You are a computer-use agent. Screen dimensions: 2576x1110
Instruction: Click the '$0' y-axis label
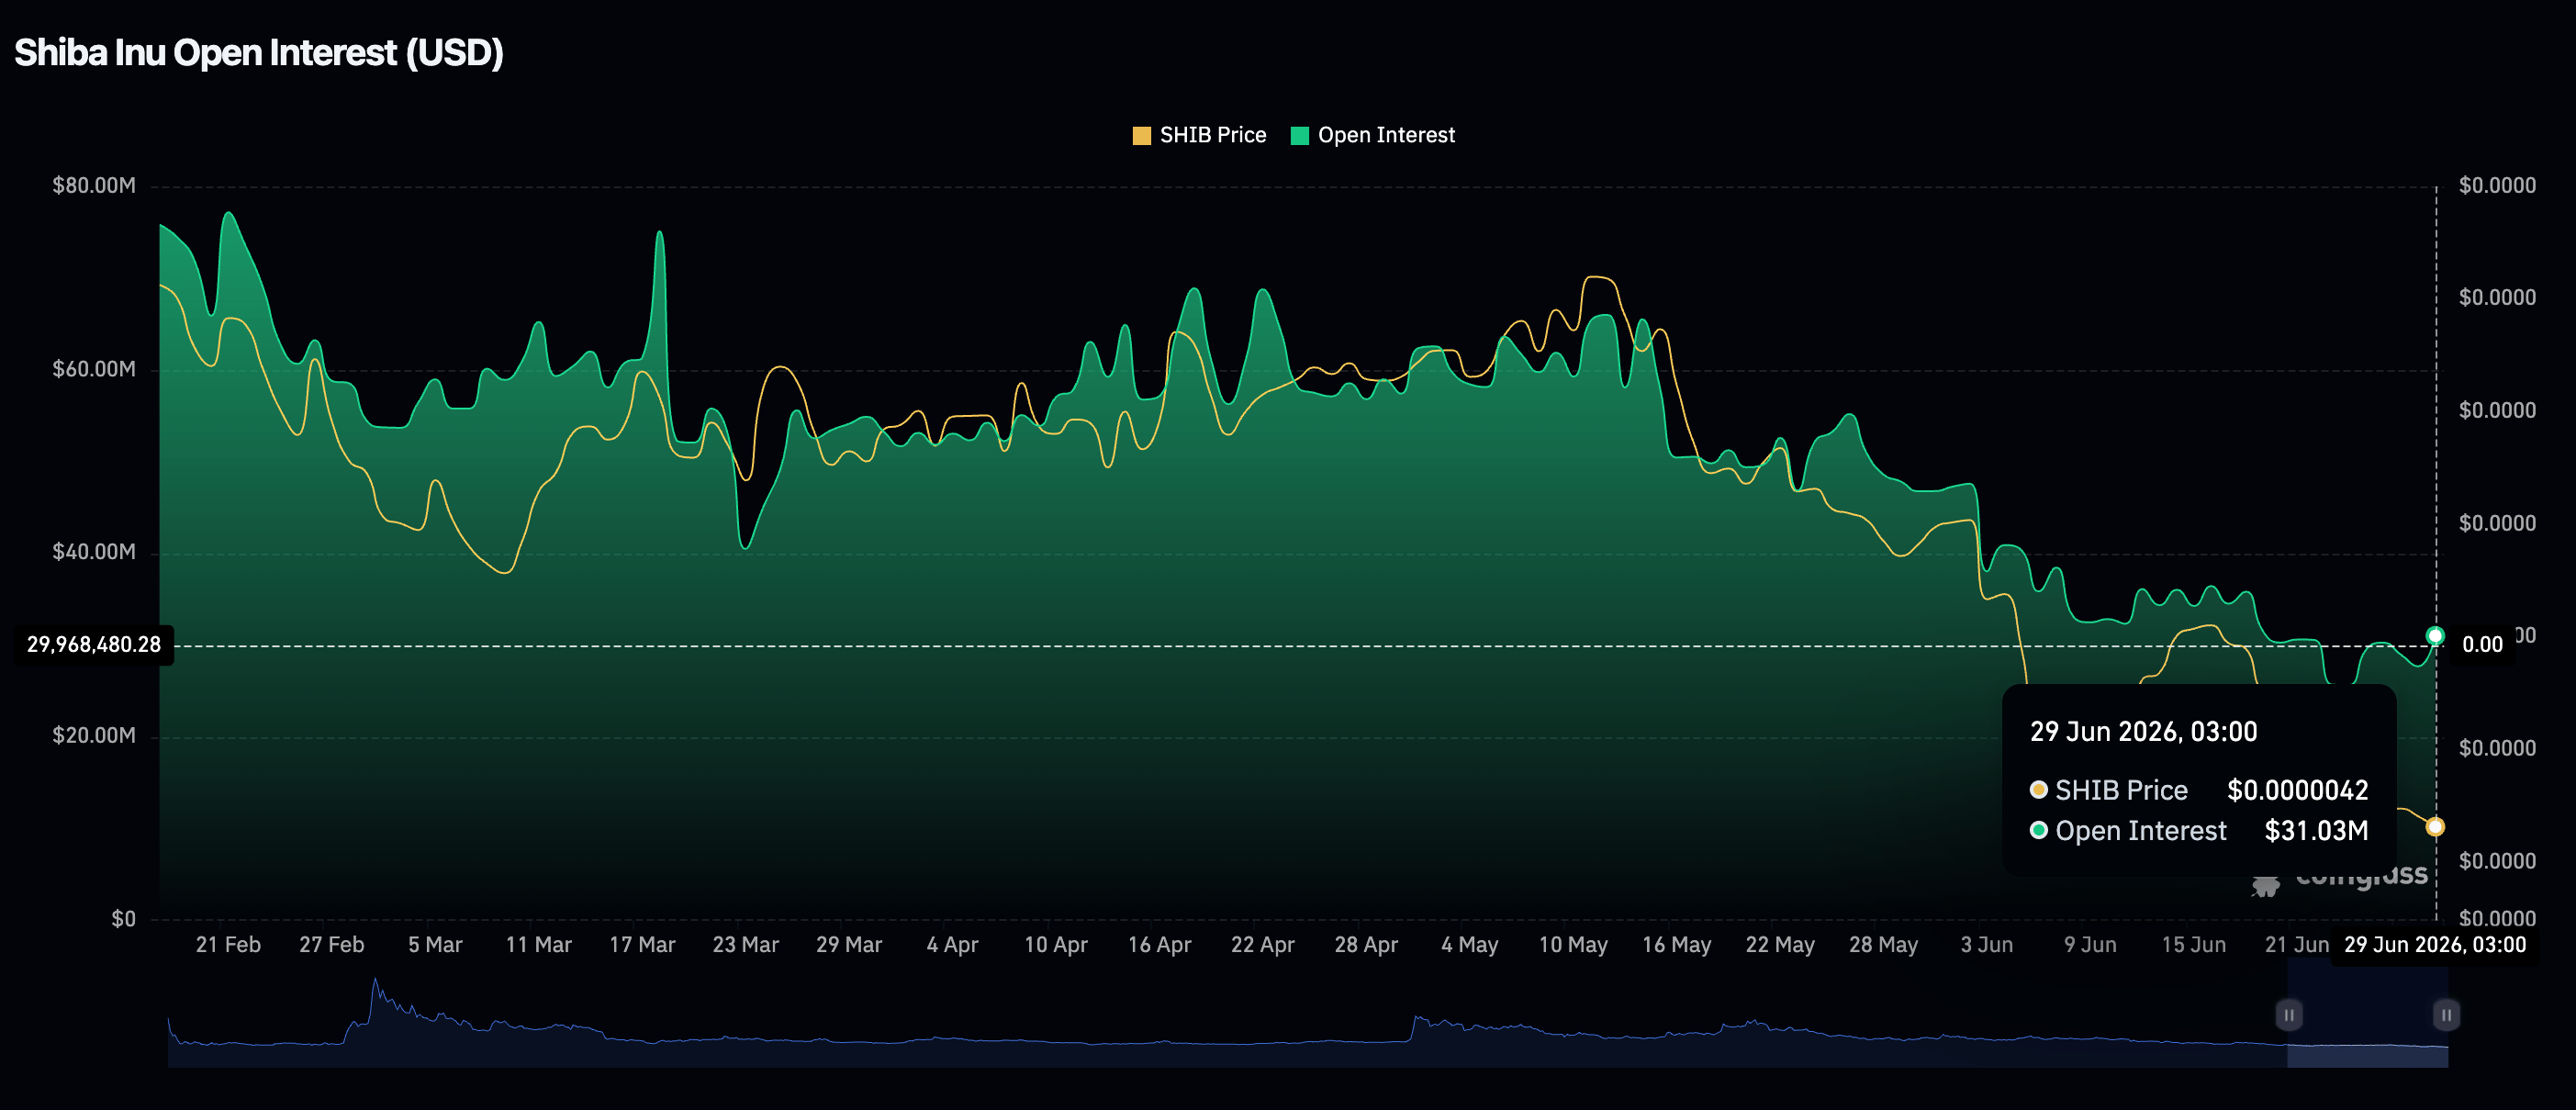click(x=123, y=919)
